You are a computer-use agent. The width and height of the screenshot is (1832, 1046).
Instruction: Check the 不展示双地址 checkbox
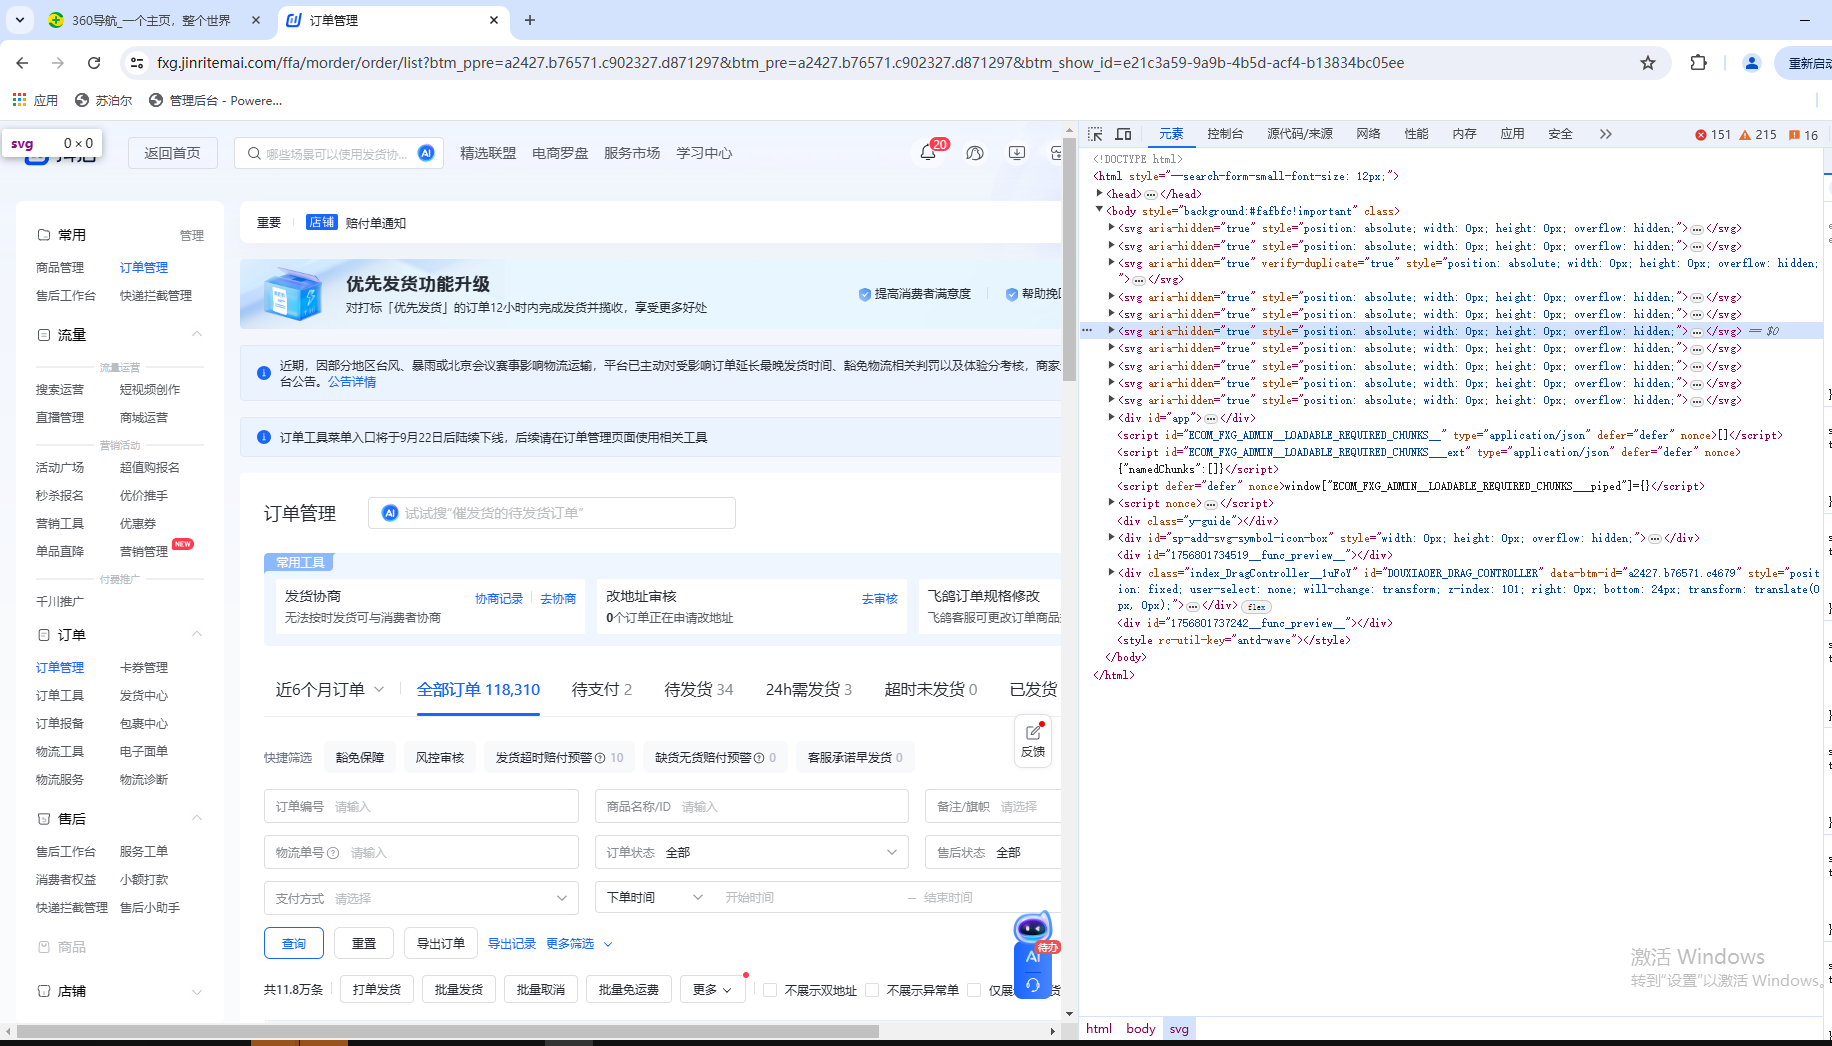tap(770, 990)
